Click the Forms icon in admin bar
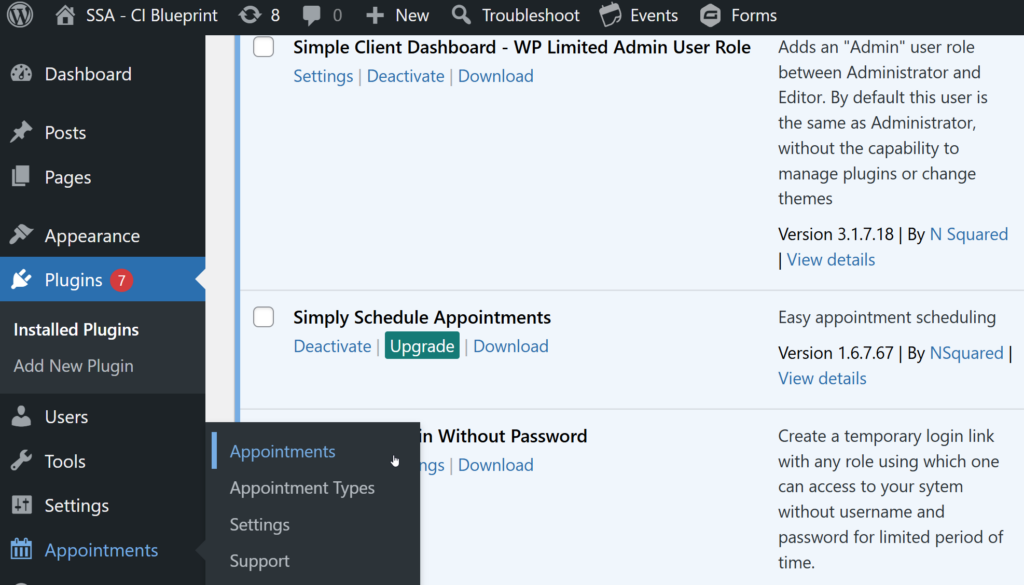Viewport: 1024px width, 585px height. (x=710, y=15)
